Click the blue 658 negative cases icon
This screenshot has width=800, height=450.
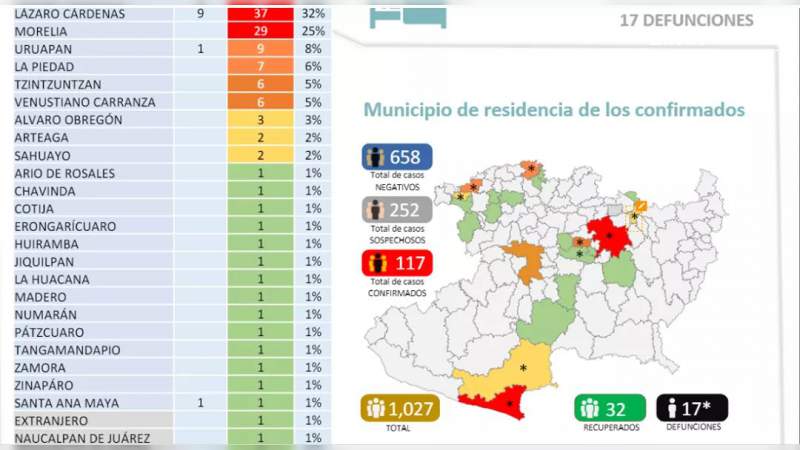click(x=397, y=157)
